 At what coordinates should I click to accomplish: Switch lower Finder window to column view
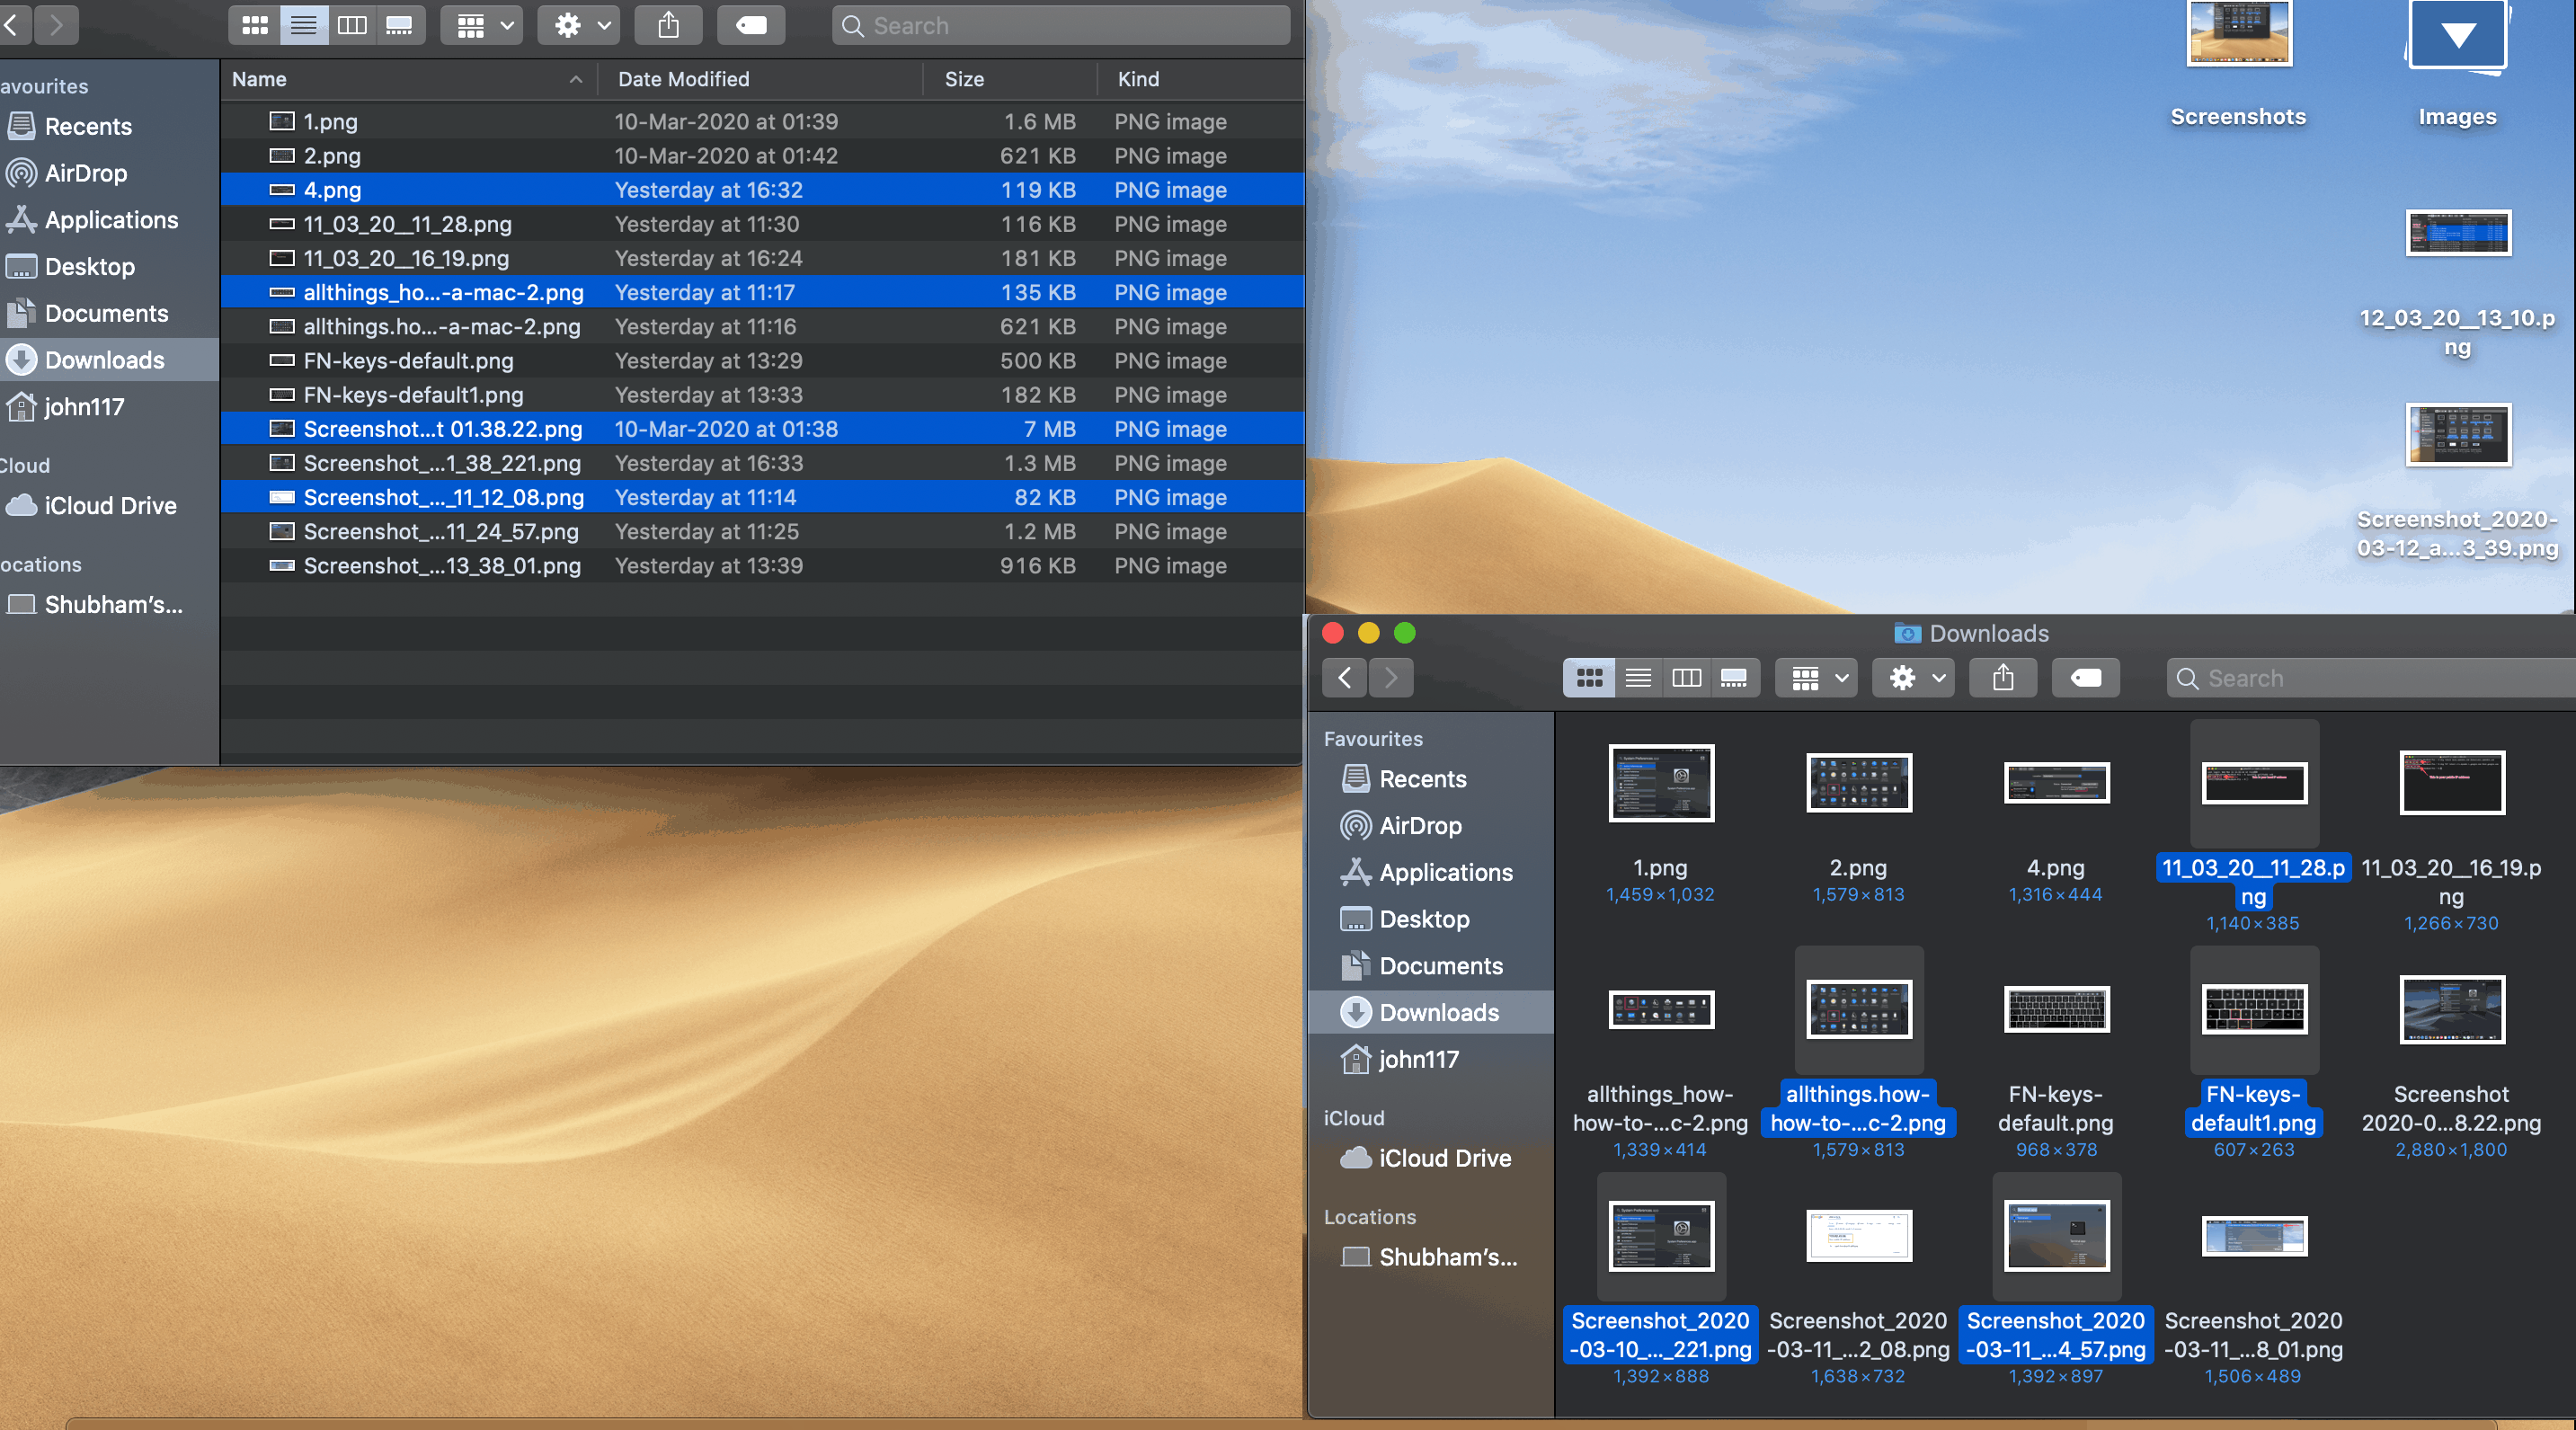[1686, 678]
